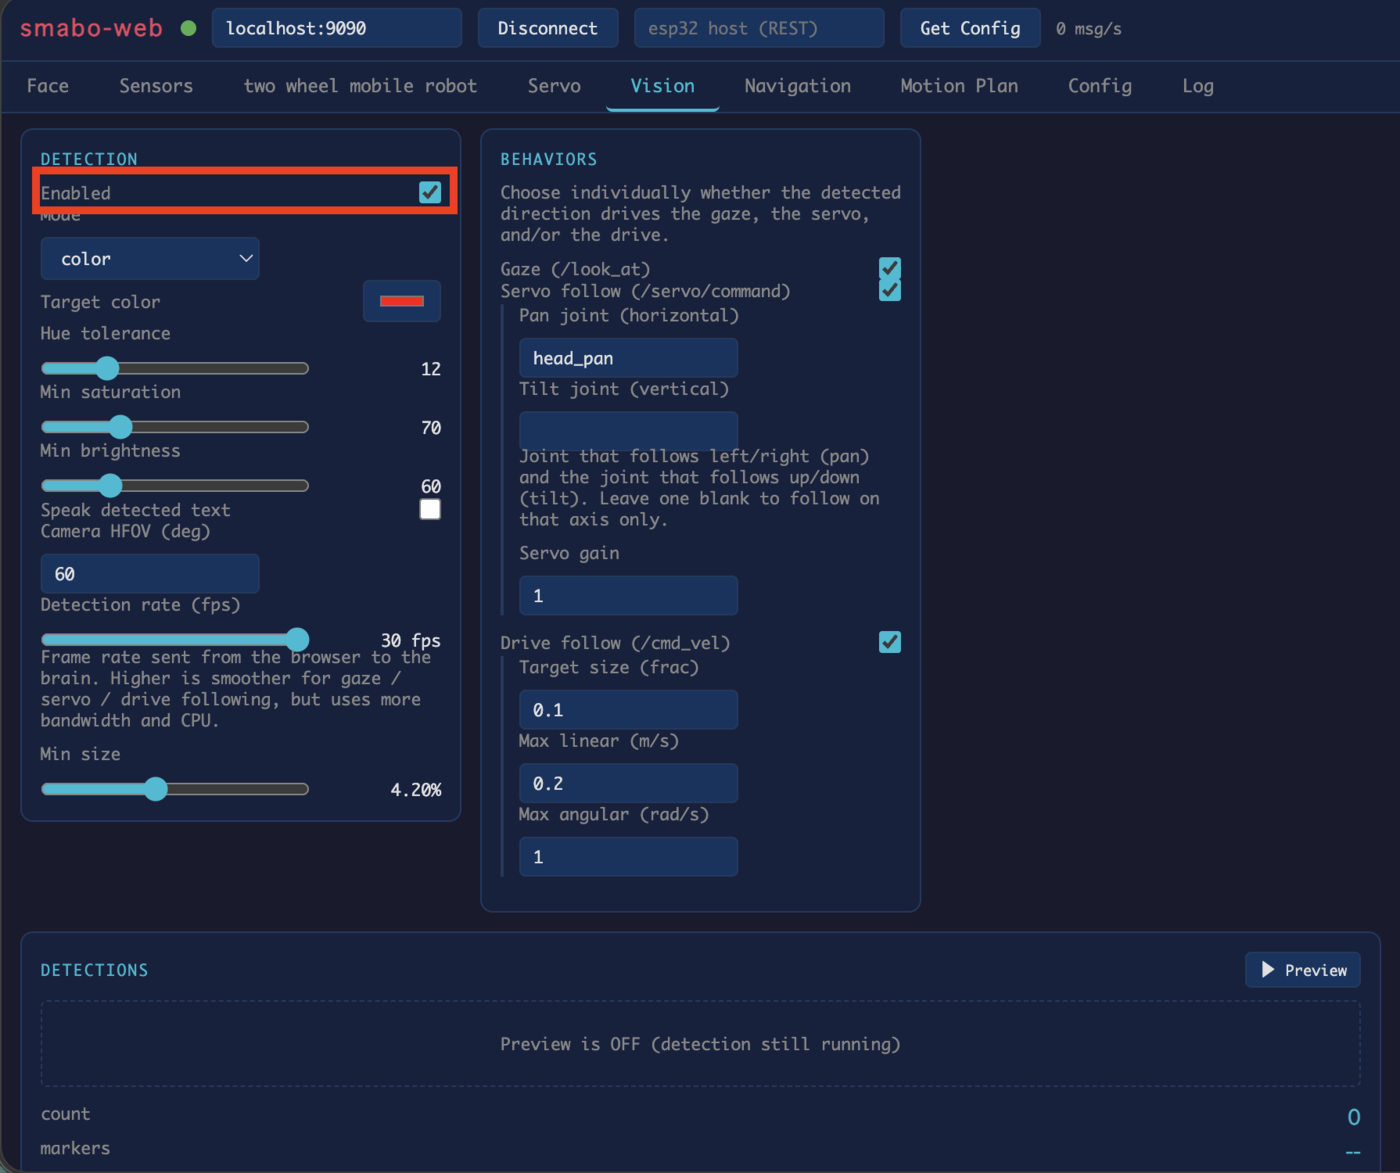Adjust the Detection rate fps slider

pos(175,639)
